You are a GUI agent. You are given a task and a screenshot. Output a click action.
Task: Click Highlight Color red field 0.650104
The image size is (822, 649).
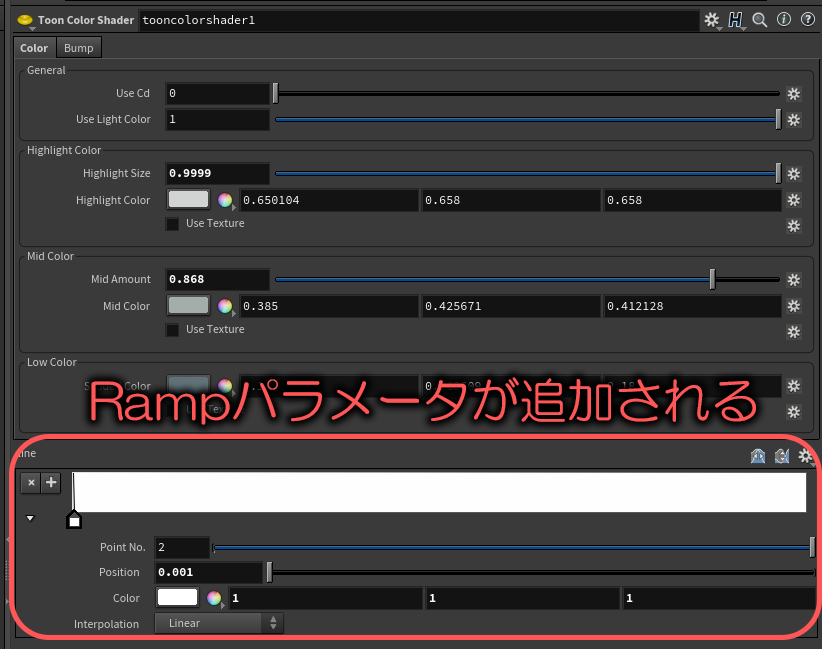pyautogui.click(x=329, y=200)
